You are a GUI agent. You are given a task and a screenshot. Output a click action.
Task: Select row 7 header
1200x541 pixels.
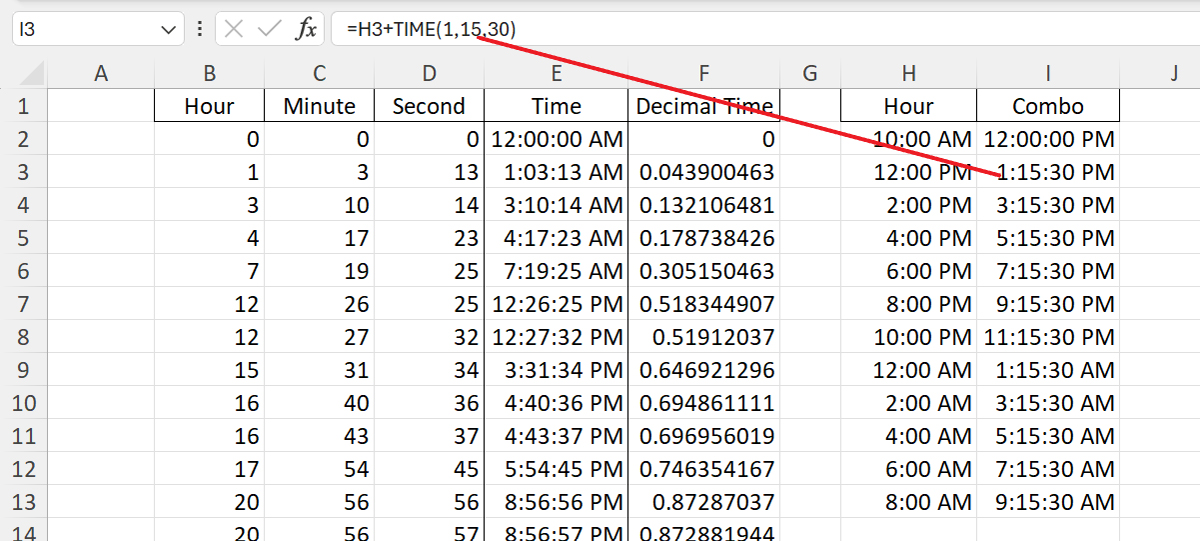point(23,304)
